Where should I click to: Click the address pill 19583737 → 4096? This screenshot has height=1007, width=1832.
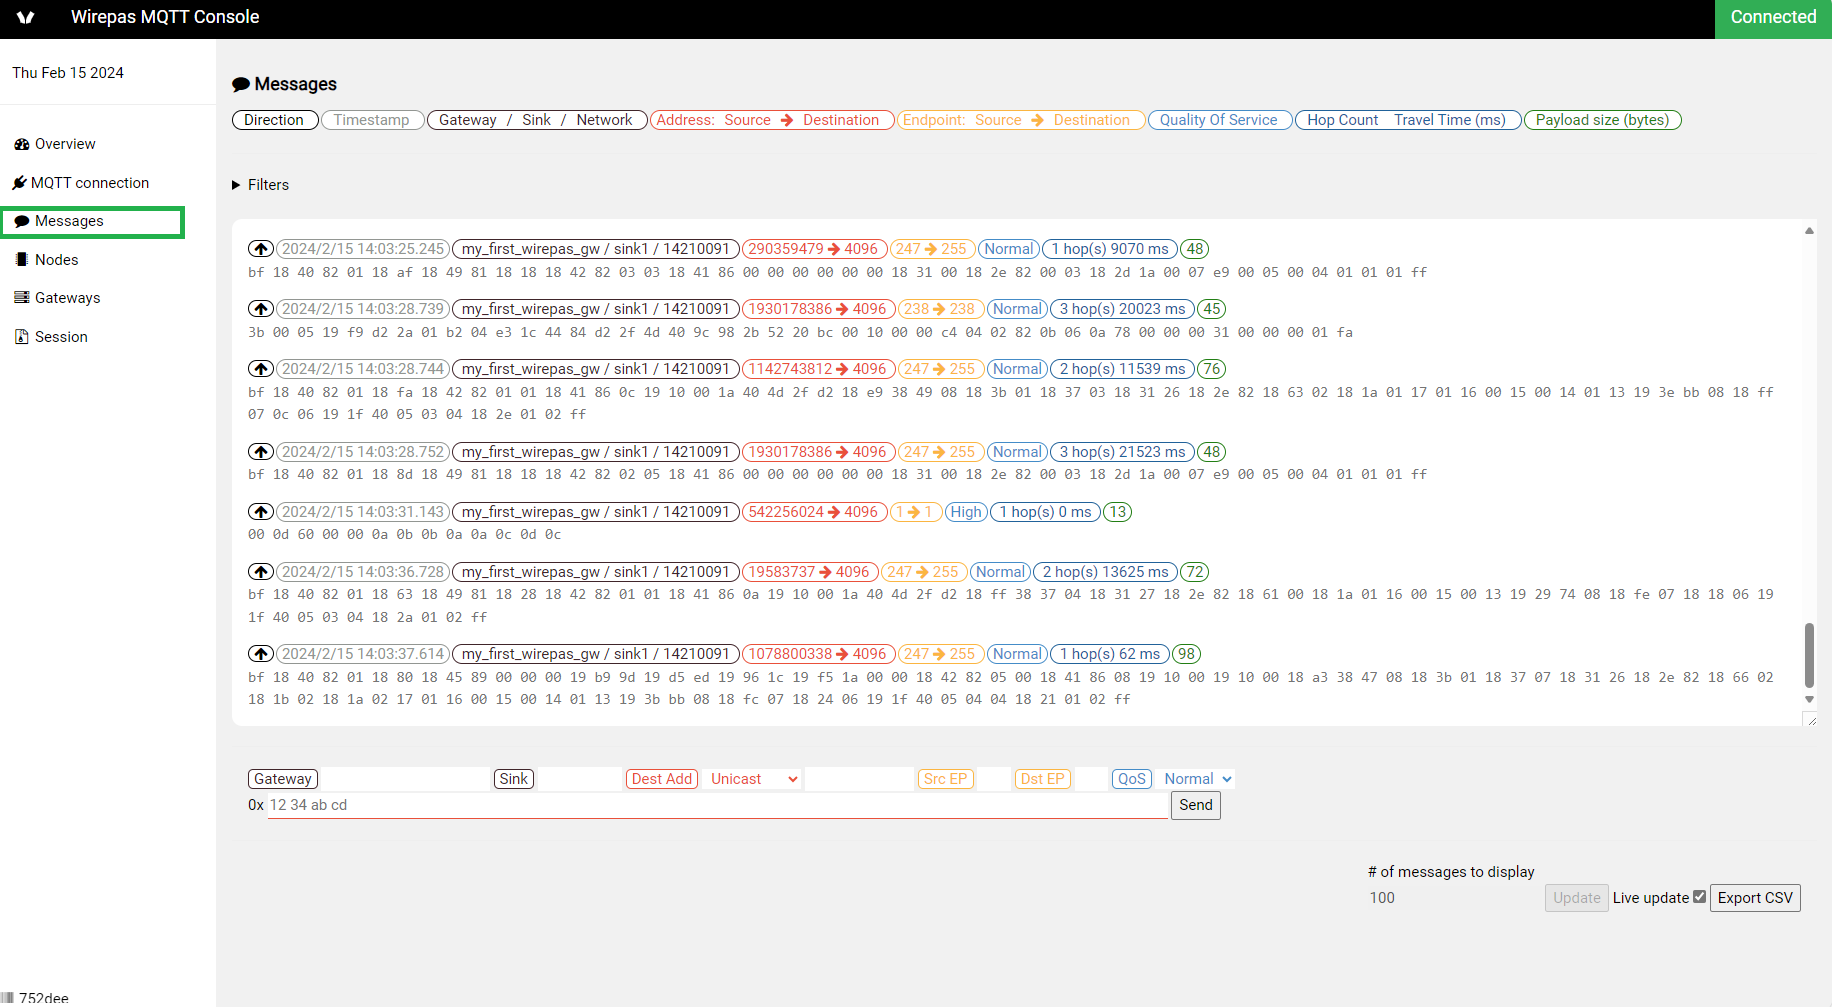pyautogui.click(x=809, y=572)
